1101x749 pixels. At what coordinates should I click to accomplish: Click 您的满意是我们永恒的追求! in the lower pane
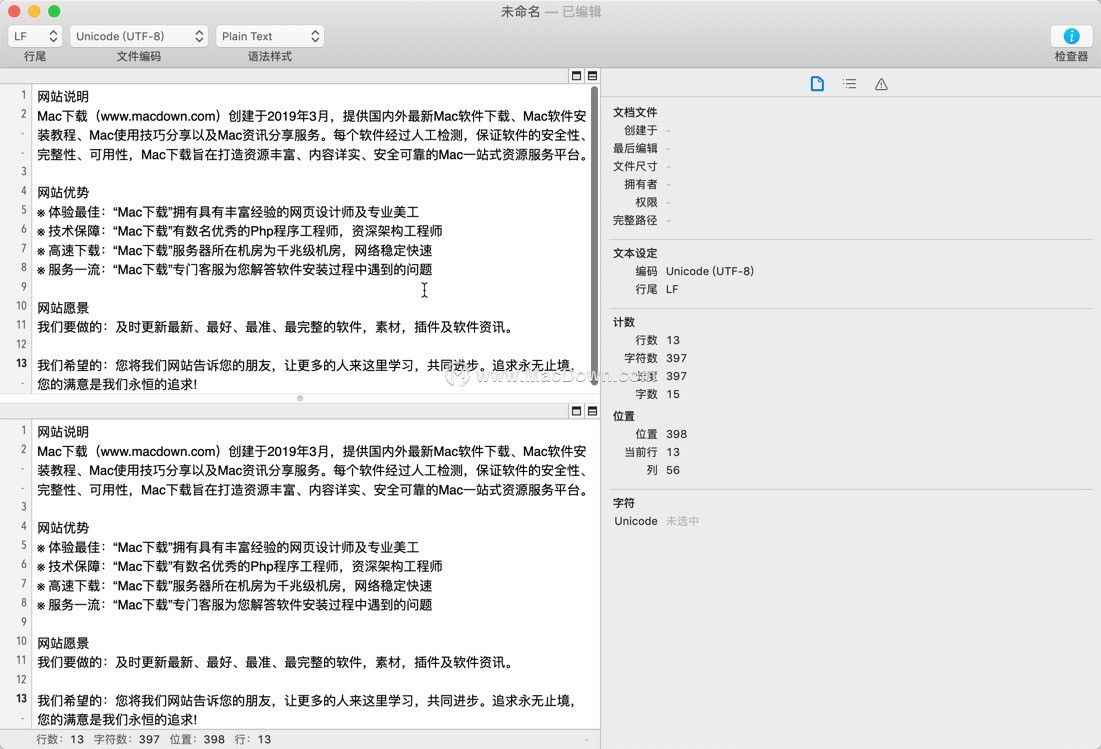pyautogui.click(x=117, y=720)
